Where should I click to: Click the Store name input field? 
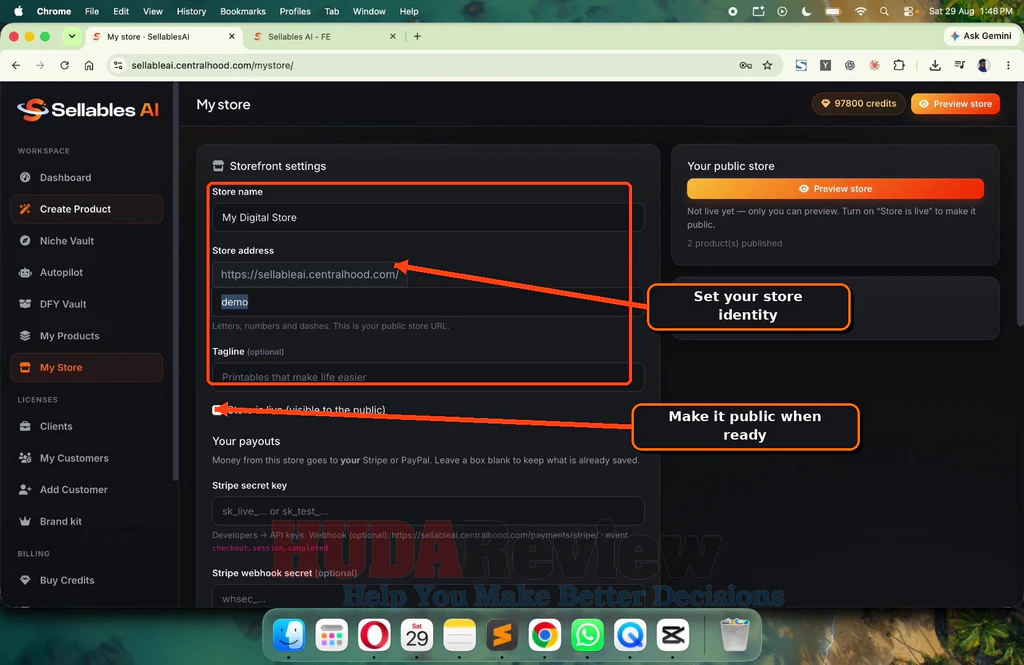click(x=428, y=218)
